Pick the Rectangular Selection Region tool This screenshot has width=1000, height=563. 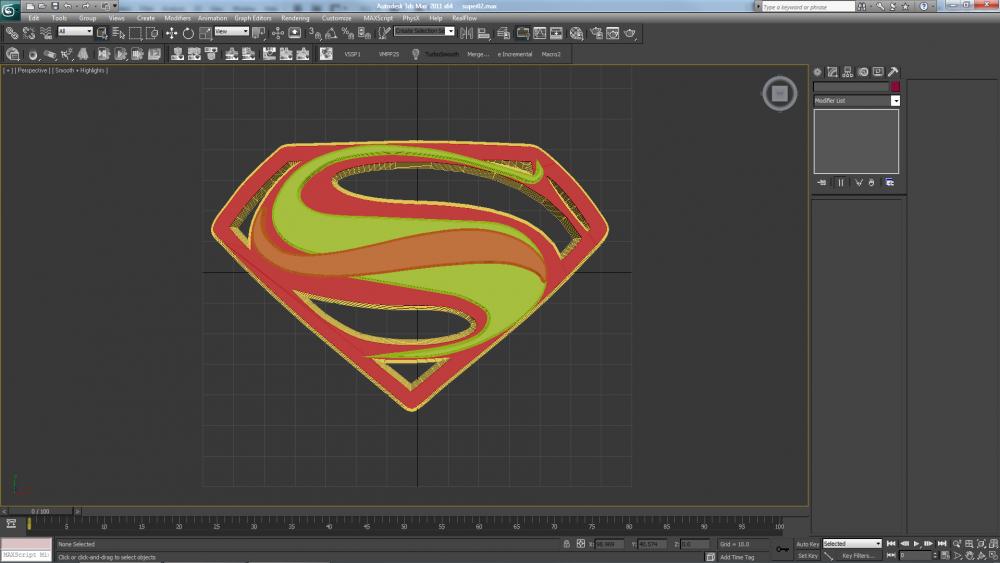pos(135,33)
